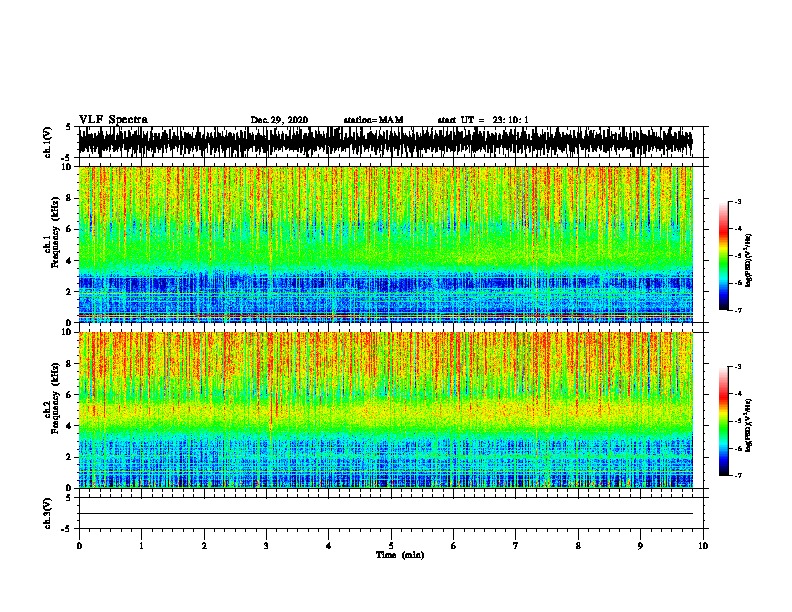792x612 pixels.
Task: Click the "station=MAM" header label
Action: (373, 120)
